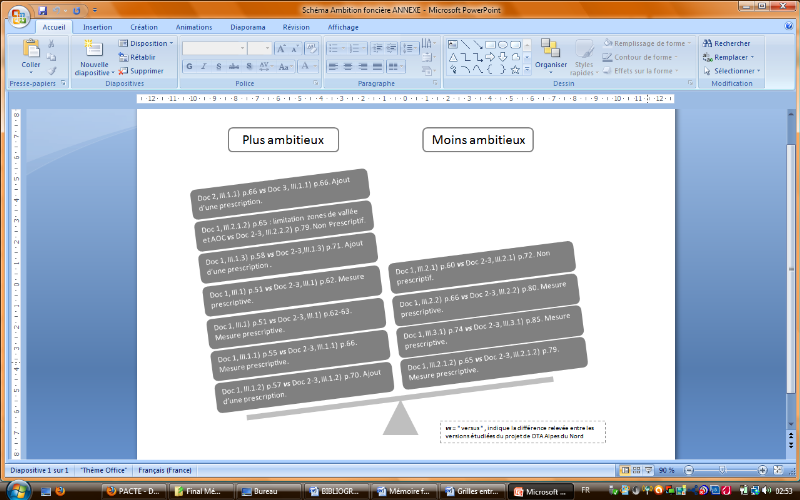
Task: Click the Format Painter brush icon
Action: [x=52, y=71]
